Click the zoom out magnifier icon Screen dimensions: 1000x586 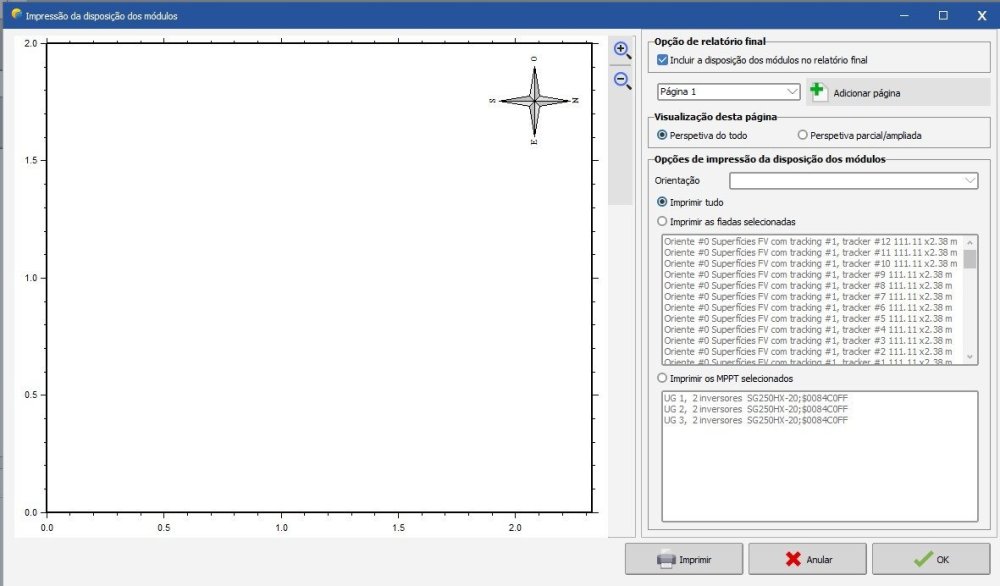point(622,80)
